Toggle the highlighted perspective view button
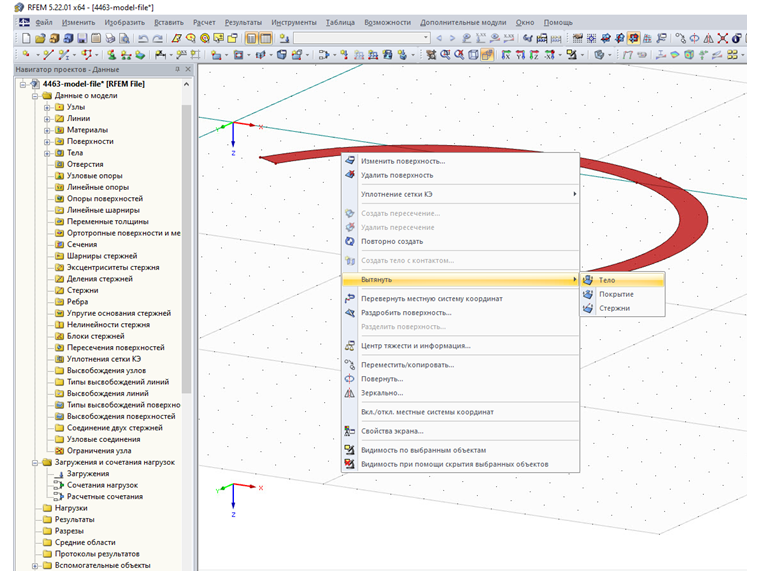Image resolution: width=760 pixels, height=571 pixels. (487, 55)
